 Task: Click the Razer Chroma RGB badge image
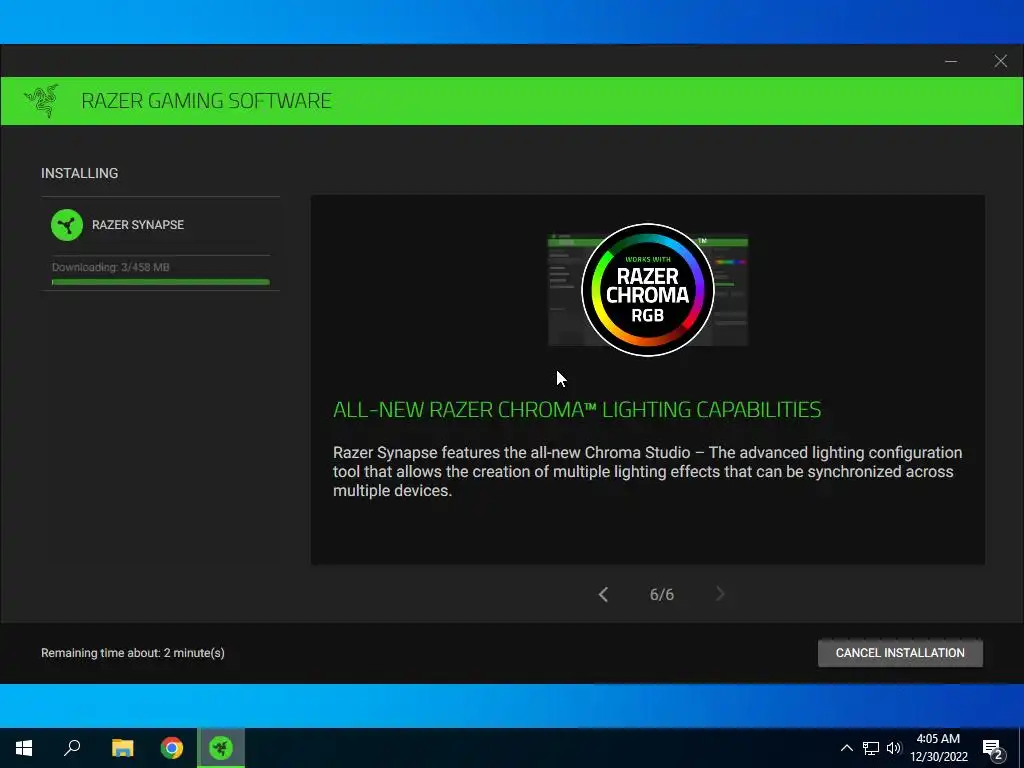click(648, 290)
